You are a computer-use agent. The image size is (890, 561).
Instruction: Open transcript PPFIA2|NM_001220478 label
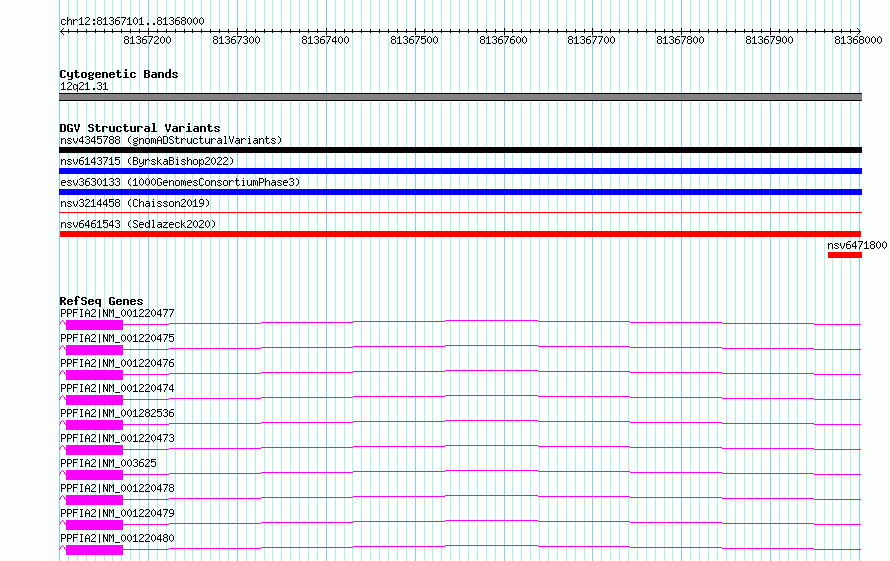(117, 488)
